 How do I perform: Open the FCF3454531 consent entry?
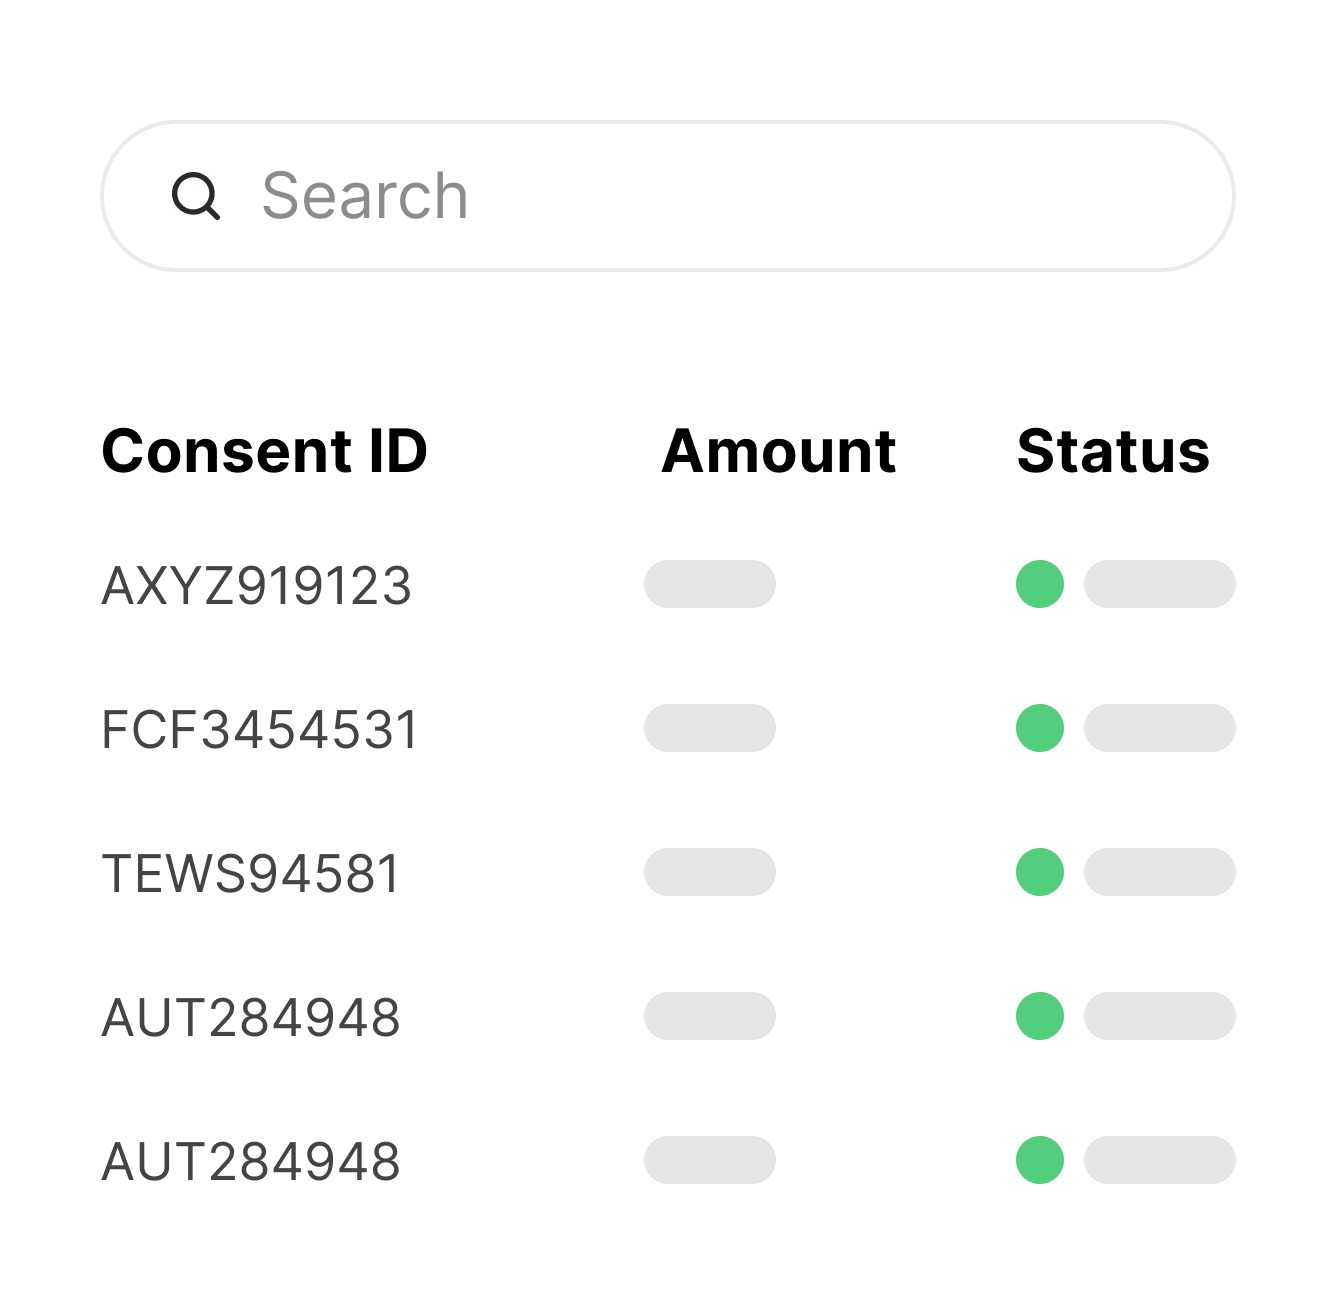[260, 730]
